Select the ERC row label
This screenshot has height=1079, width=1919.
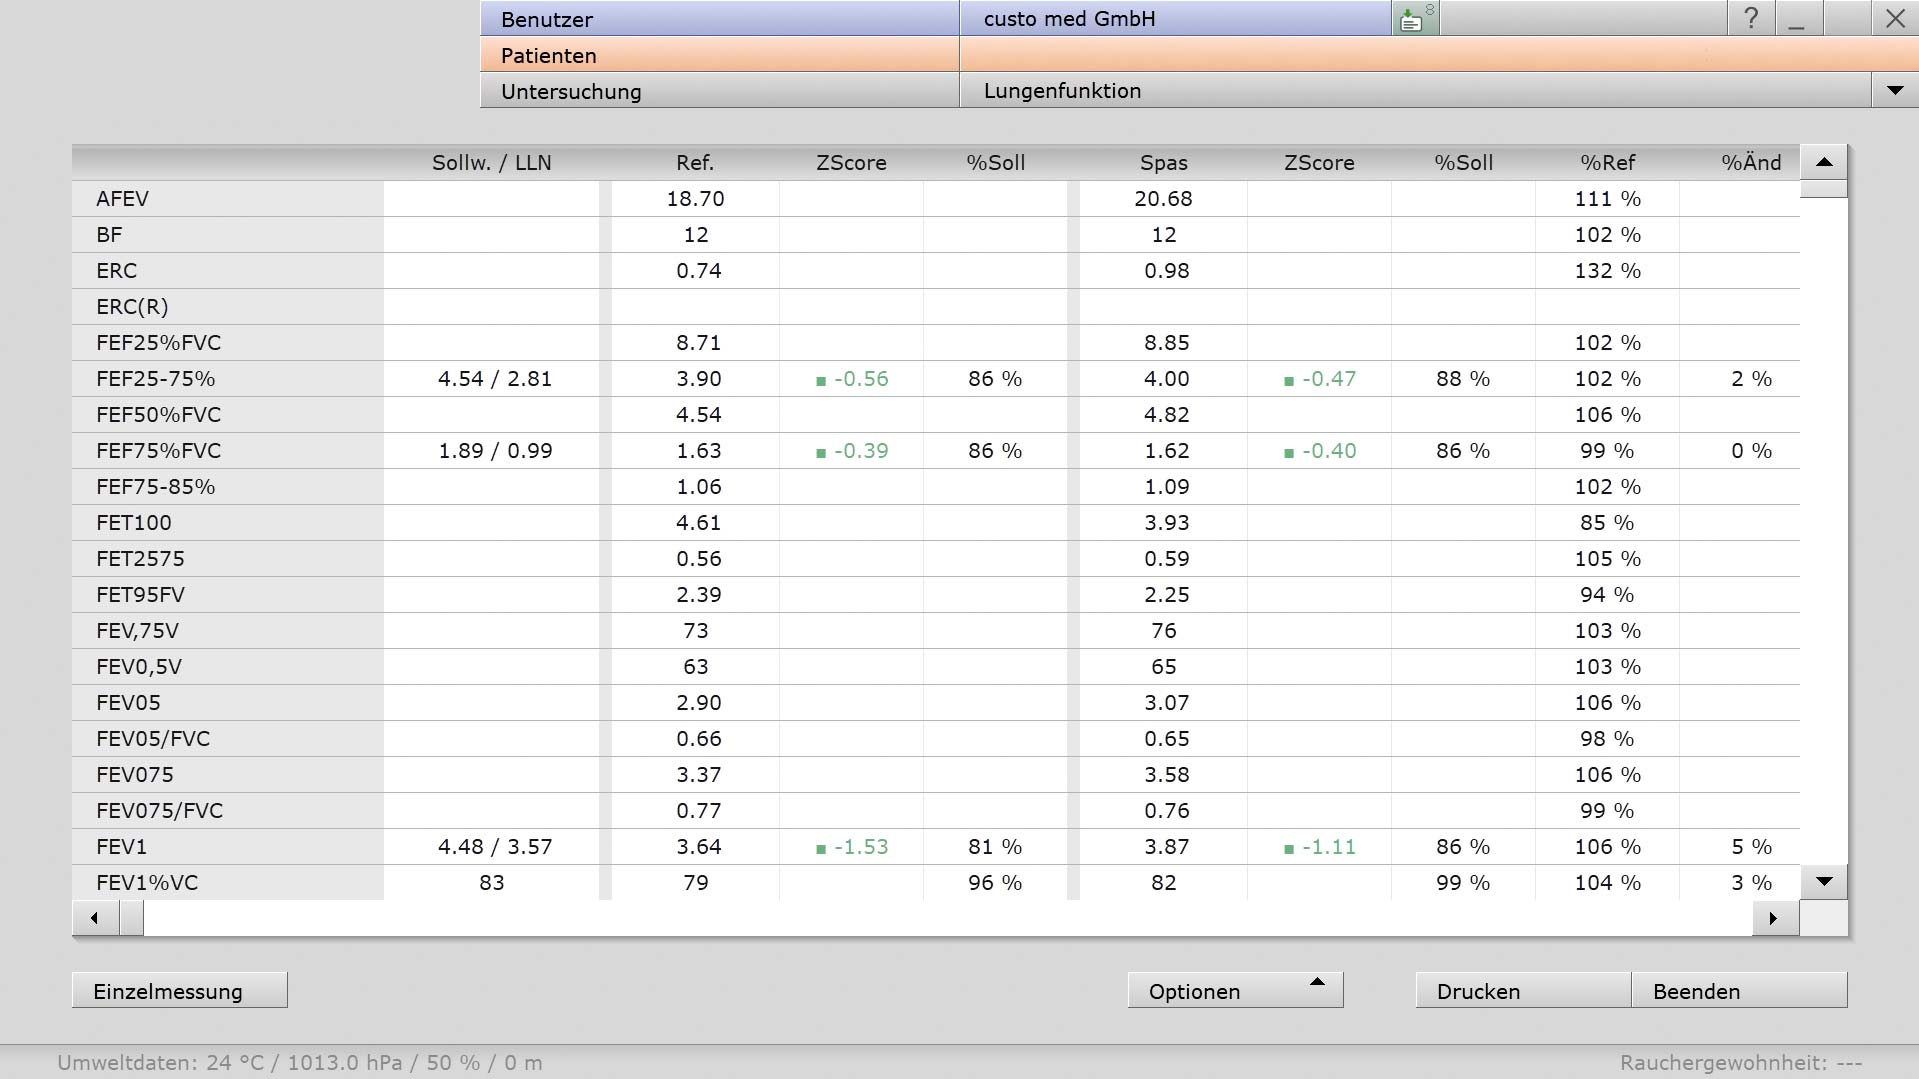[116, 270]
